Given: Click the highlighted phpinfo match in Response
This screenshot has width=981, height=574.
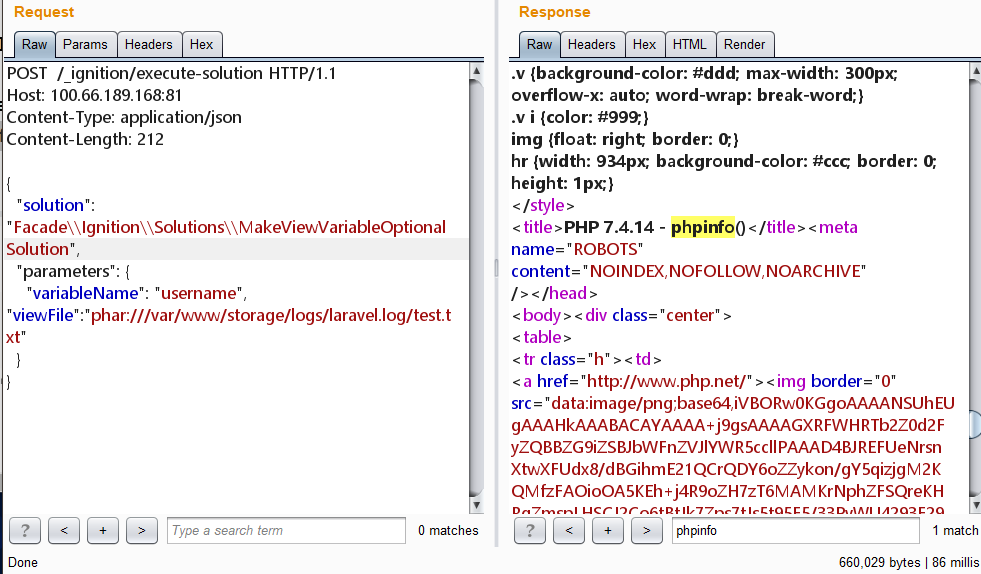Looking at the screenshot, I should point(703,227).
